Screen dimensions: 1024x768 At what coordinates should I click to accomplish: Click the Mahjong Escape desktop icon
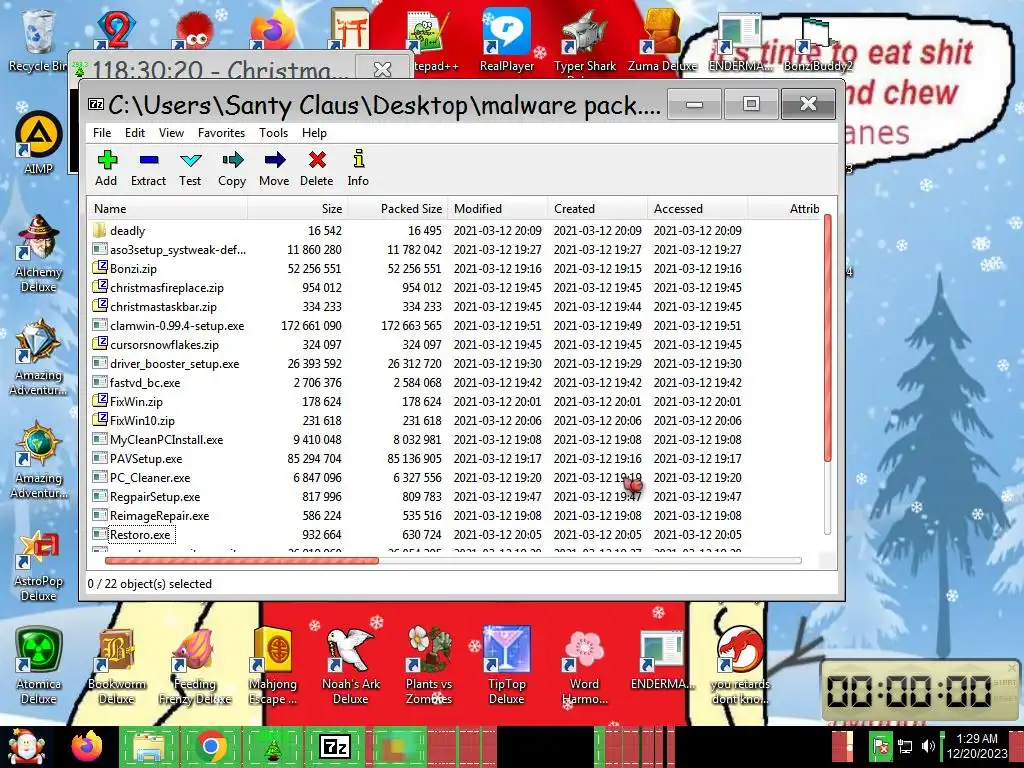(273, 666)
